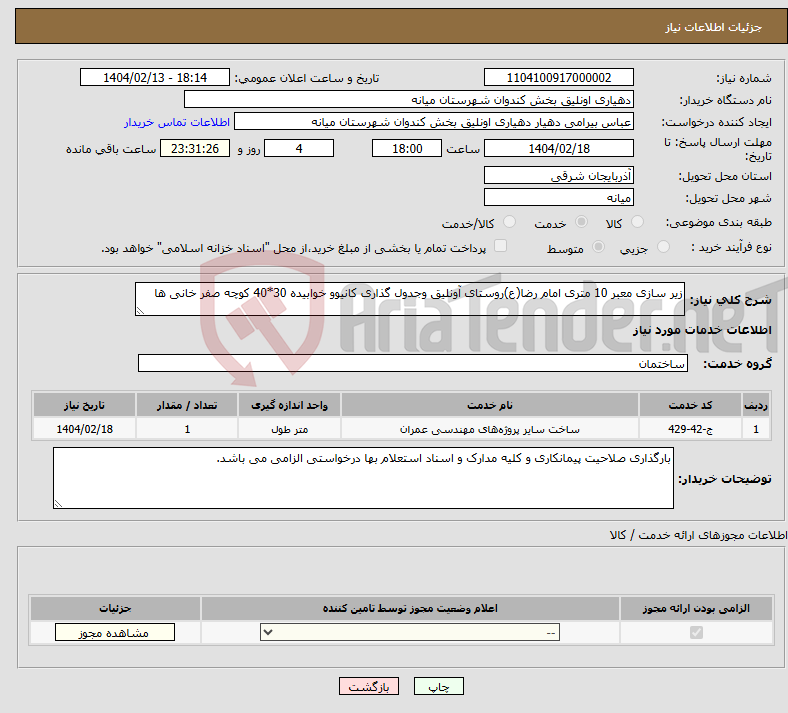The width and height of the screenshot is (788, 713).
Task: Click the تاریخ نیاز column header
Action: pos(84,405)
